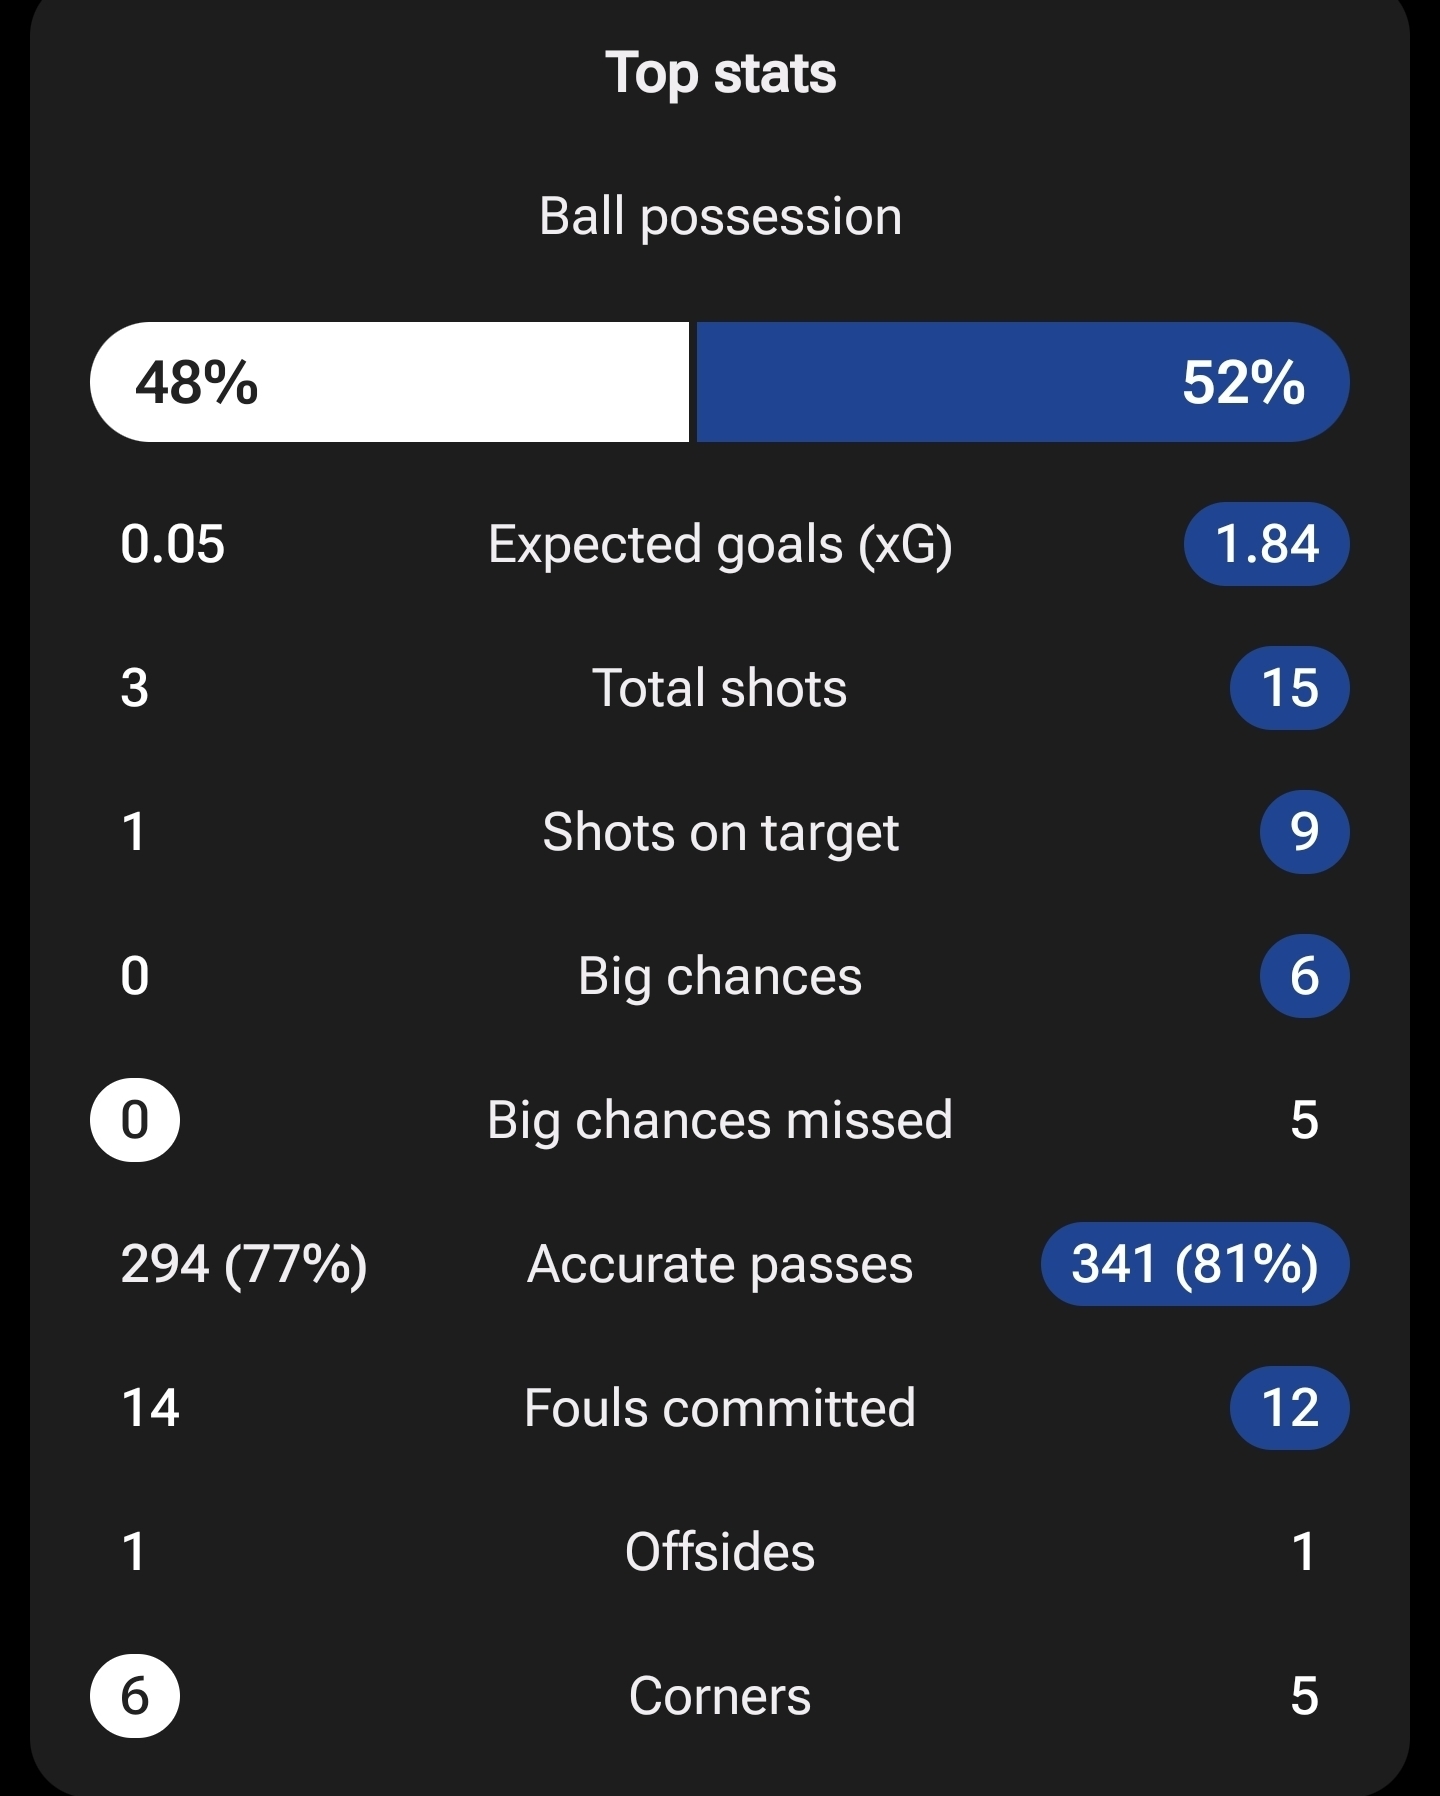Select the blue 52% possession segment
The image size is (1440, 1796).
click(1022, 382)
